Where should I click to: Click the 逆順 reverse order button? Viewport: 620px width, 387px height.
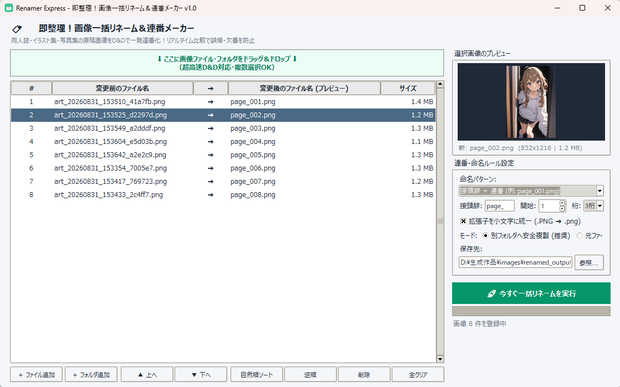tap(310, 375)
